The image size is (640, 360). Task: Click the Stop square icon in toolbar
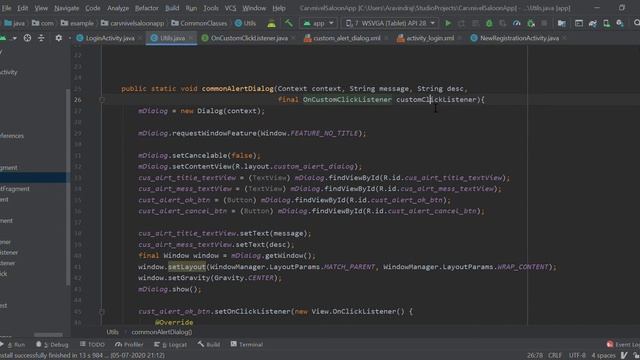[544, 23]
